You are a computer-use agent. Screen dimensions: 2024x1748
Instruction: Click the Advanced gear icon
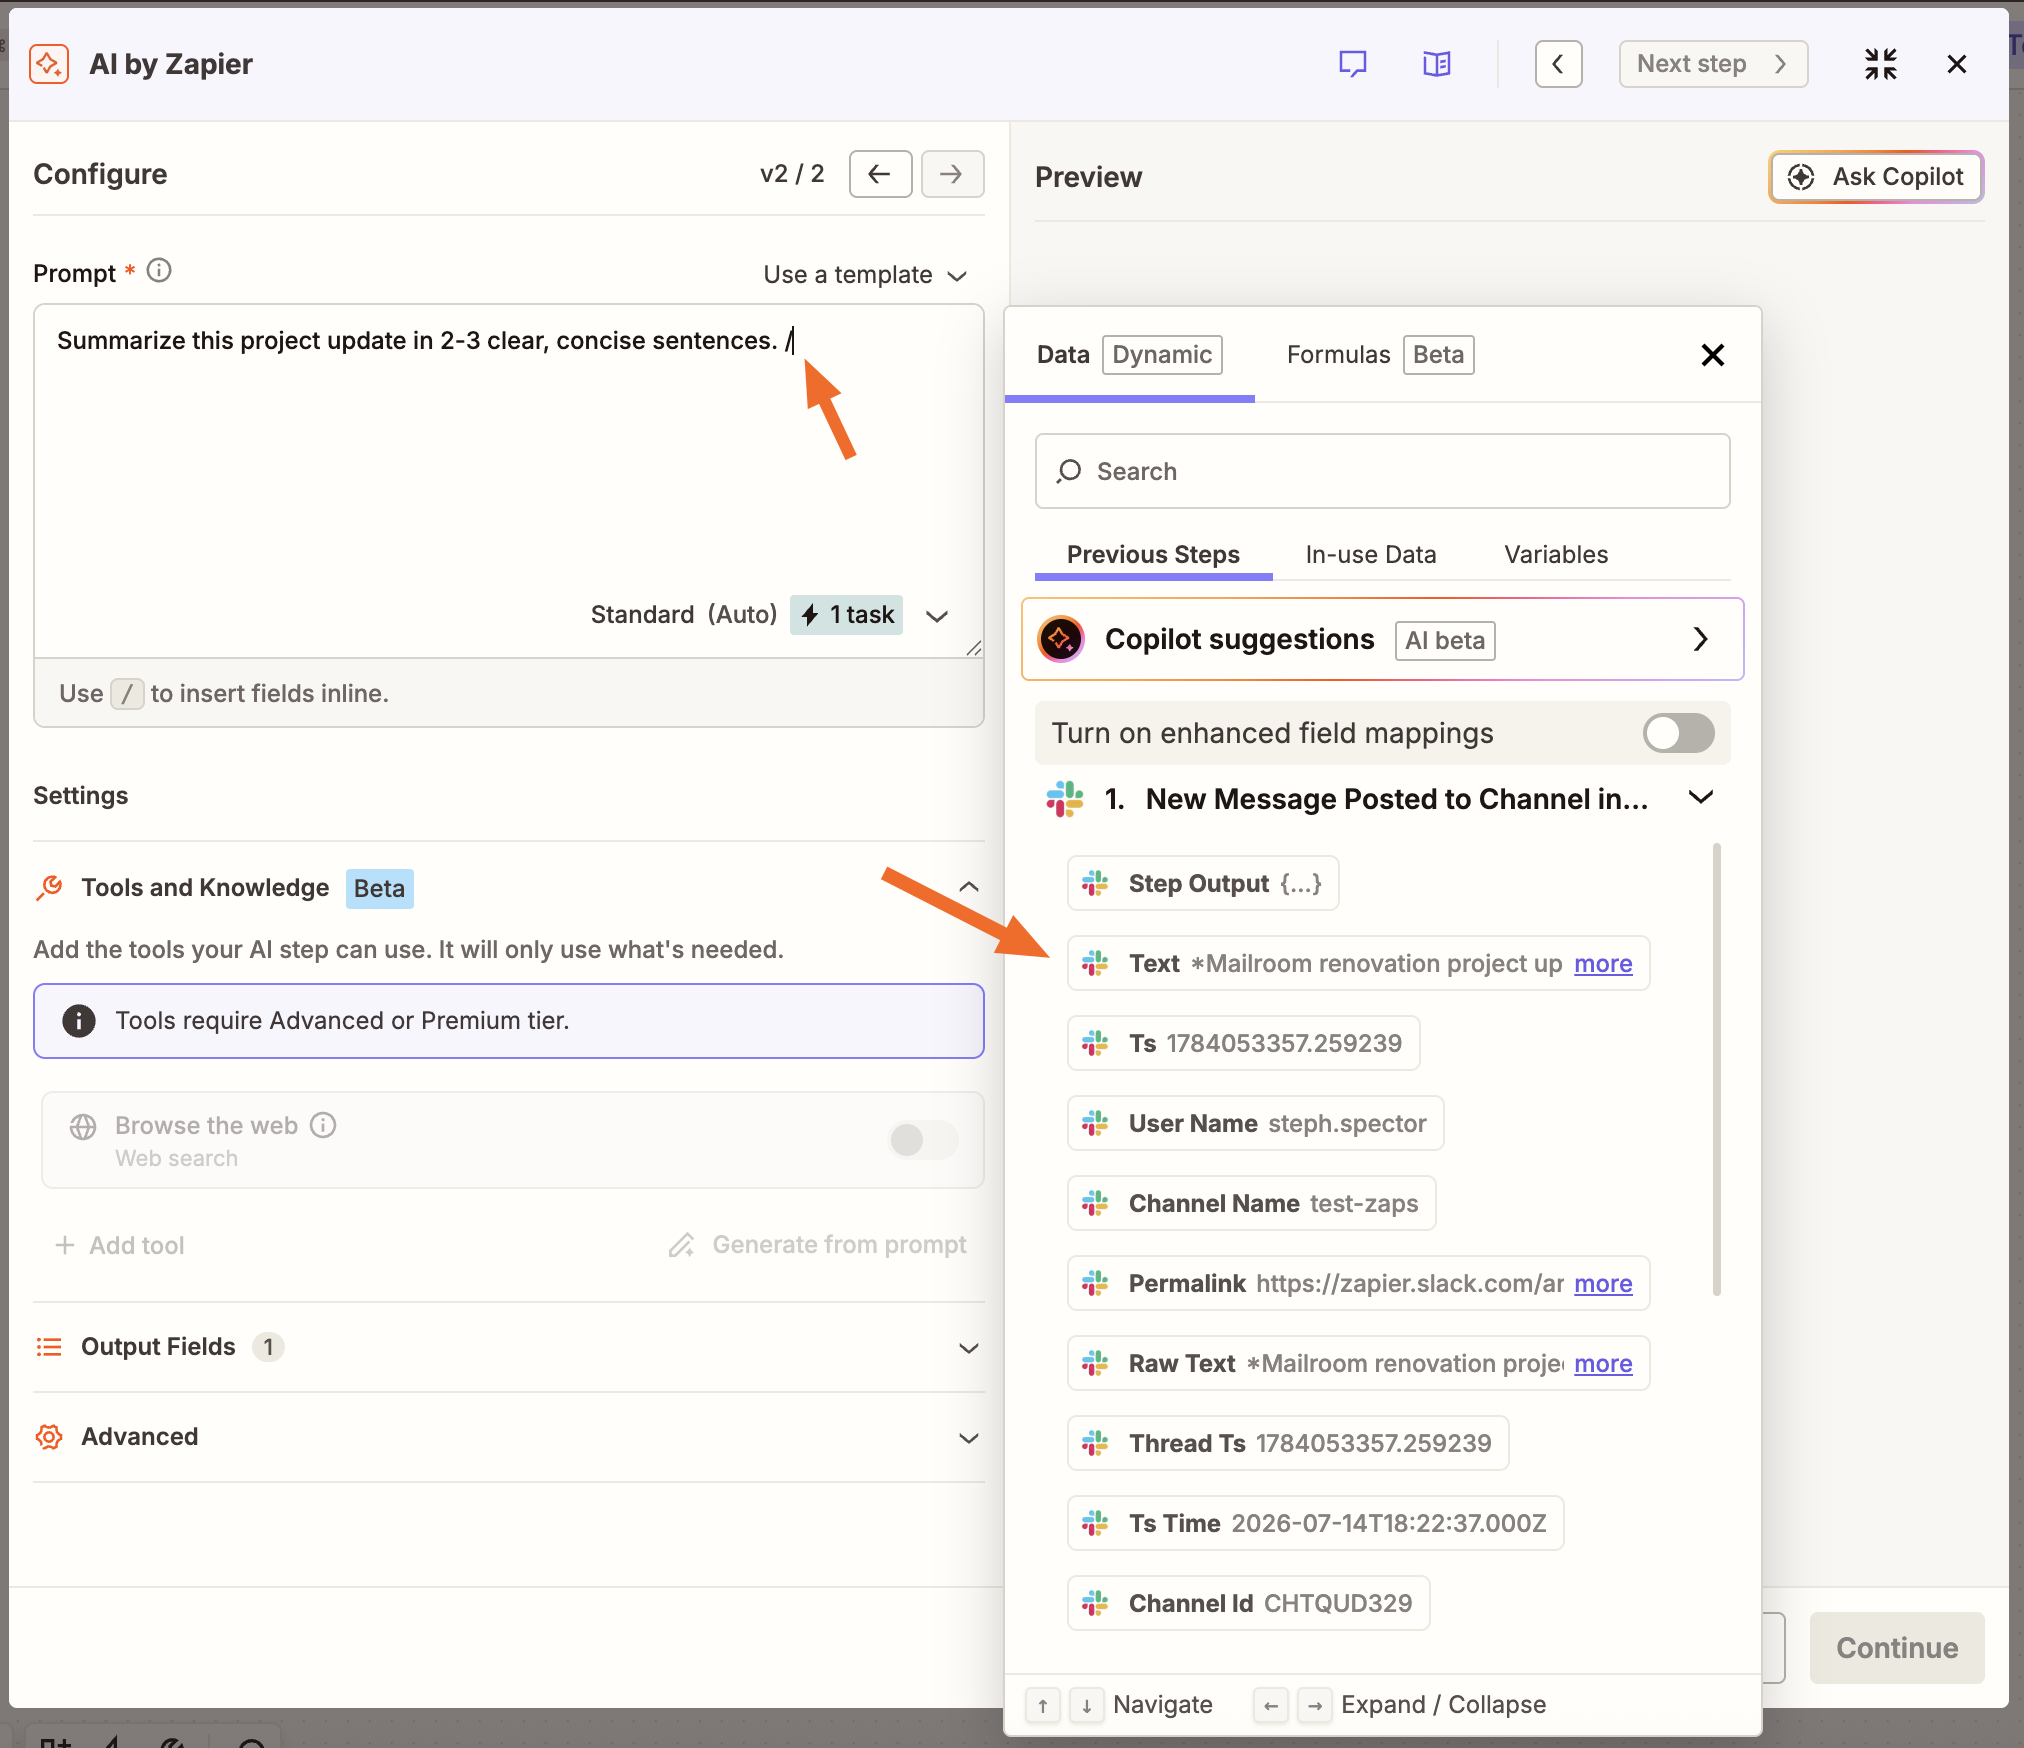[49, 1437]
